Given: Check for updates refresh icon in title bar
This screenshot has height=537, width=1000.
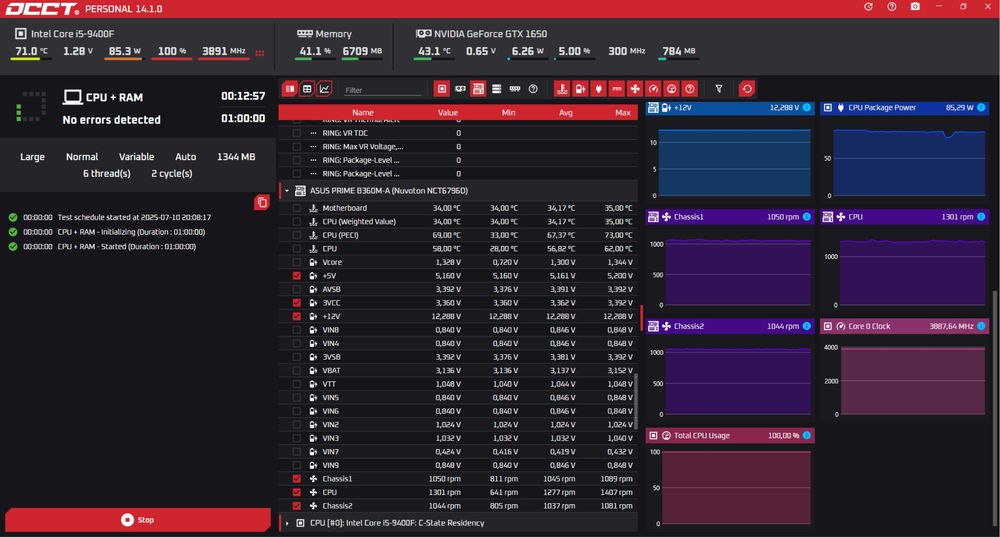Looking at the screenshot, I should pos(868,6).
